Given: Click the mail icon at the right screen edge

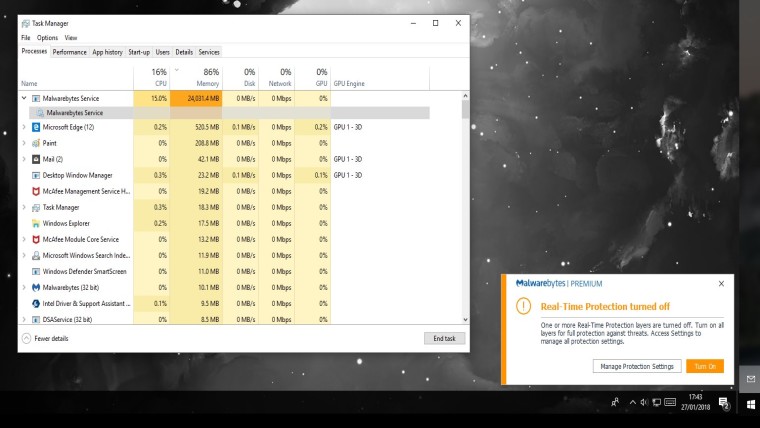Looking at the screenshot, I should (x=751, y=379).
